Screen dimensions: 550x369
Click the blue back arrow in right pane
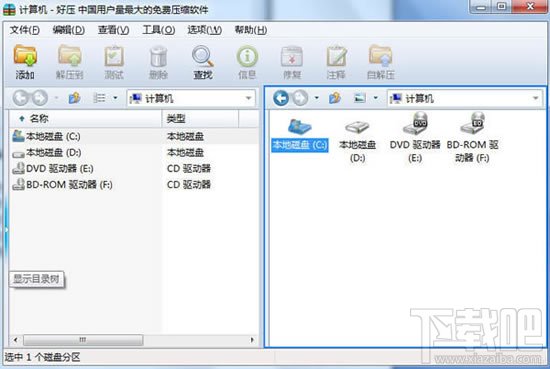pyautogui.click(x=281, y=98)
